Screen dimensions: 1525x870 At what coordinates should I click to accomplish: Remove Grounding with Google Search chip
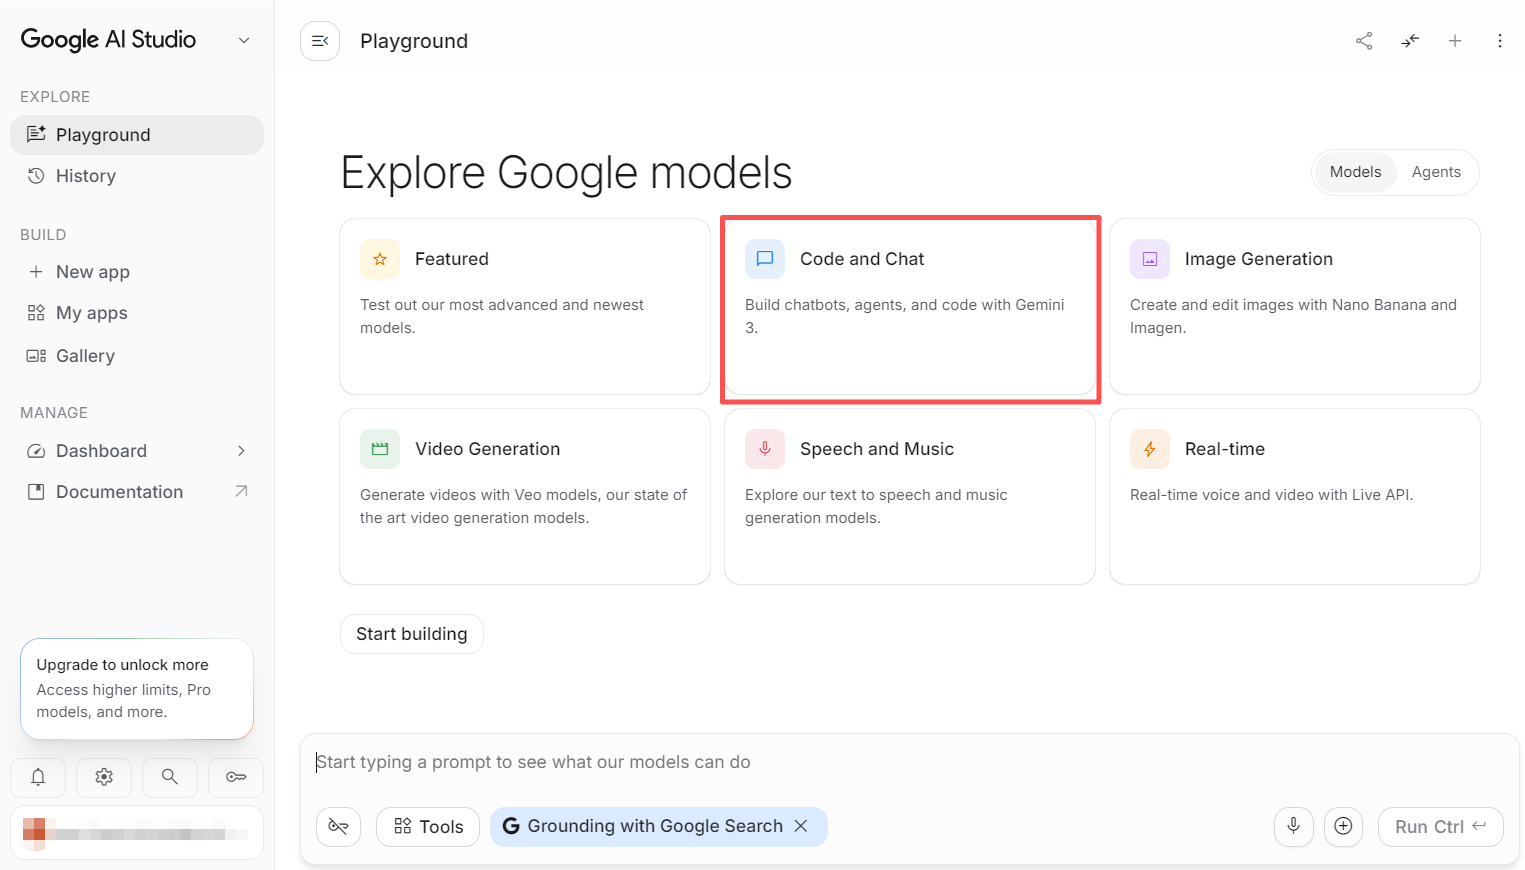[x=801, y=826]
